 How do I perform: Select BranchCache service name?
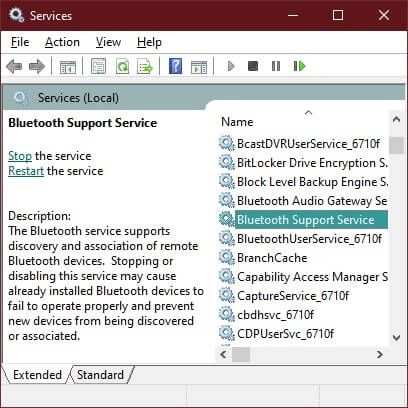tap(272, 258)
